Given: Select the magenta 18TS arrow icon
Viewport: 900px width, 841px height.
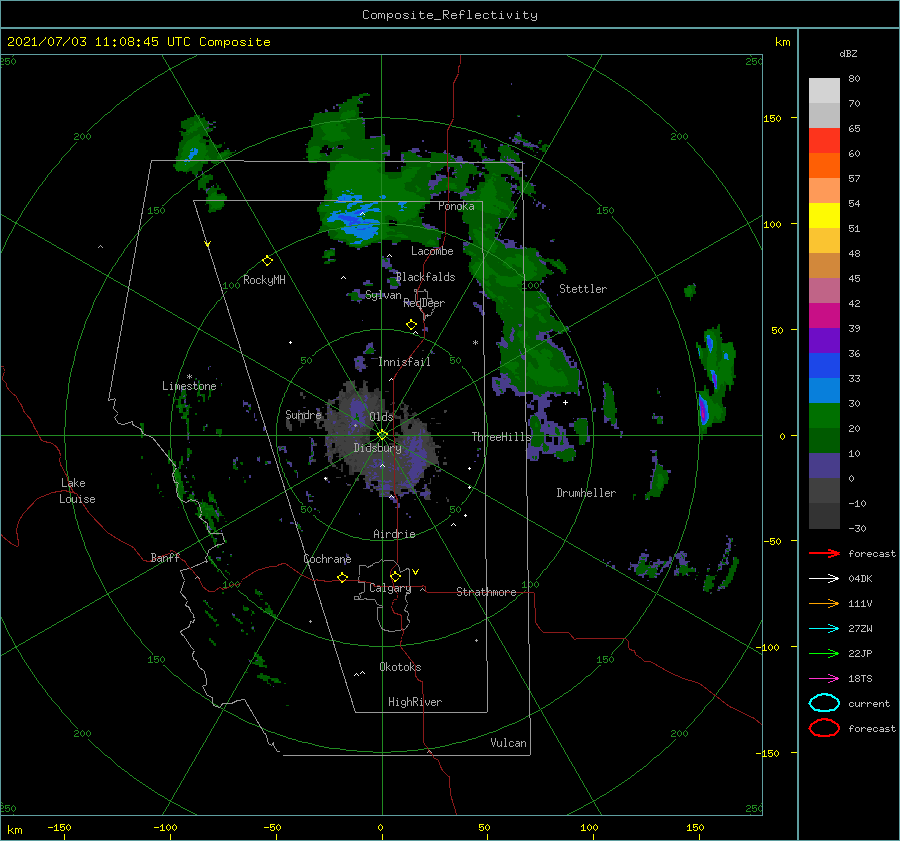Looking at the screenshot, I should (824, 679).
